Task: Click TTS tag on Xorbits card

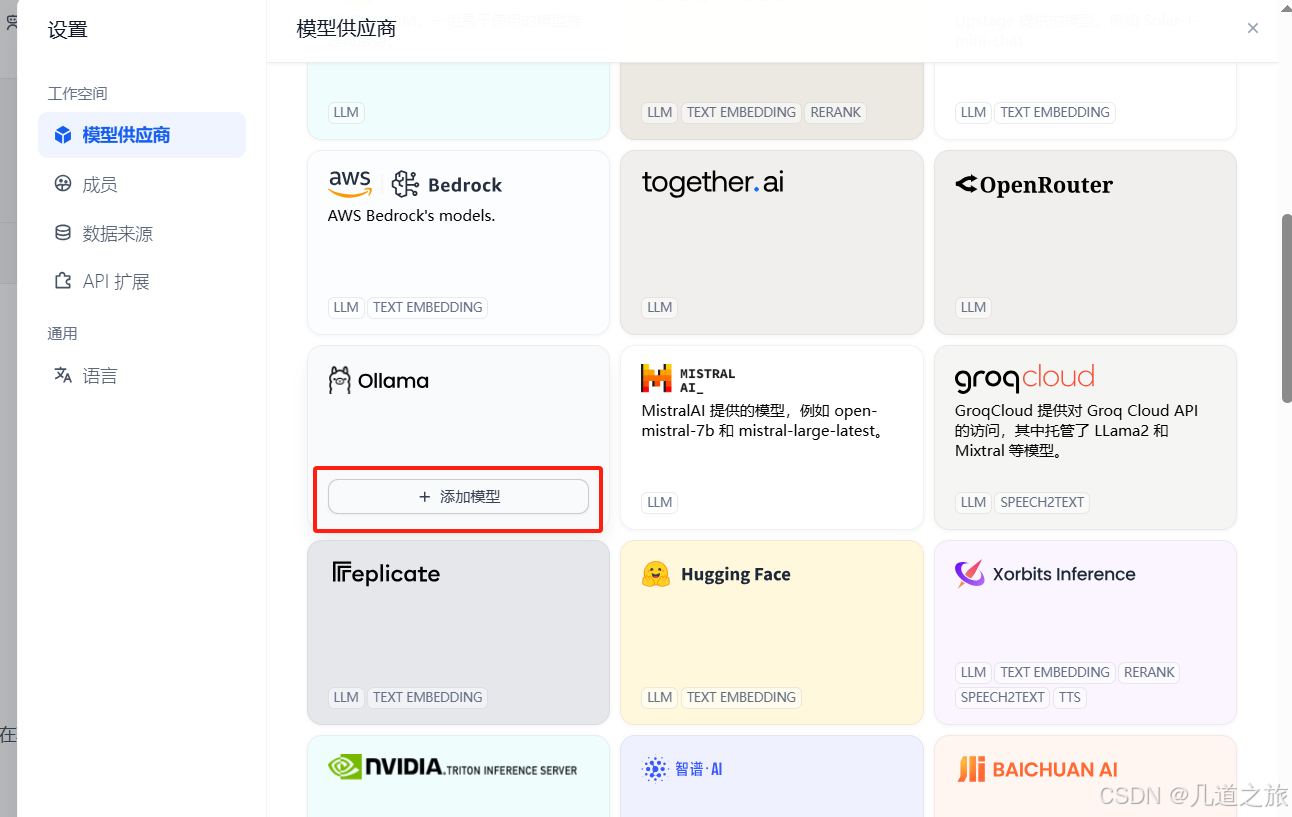Action: (x=1070, y=697)
